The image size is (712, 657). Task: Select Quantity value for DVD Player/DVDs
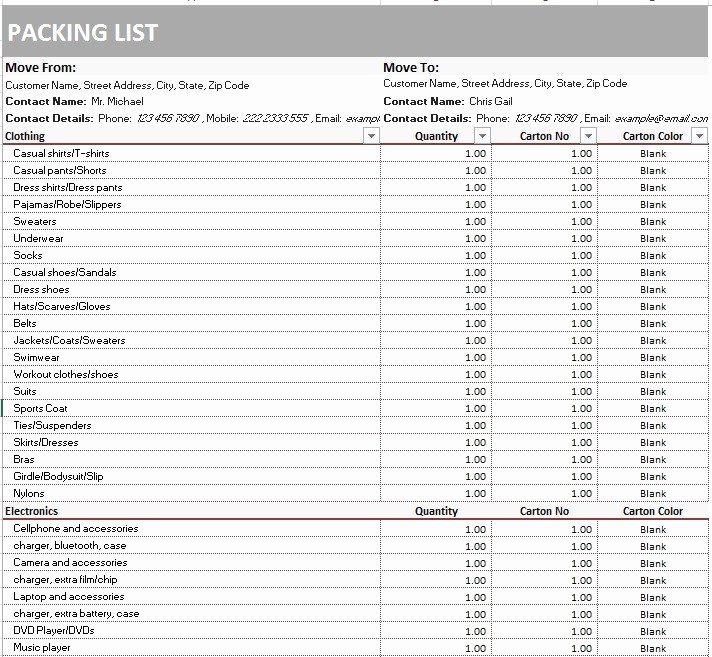tap(436, 631)
